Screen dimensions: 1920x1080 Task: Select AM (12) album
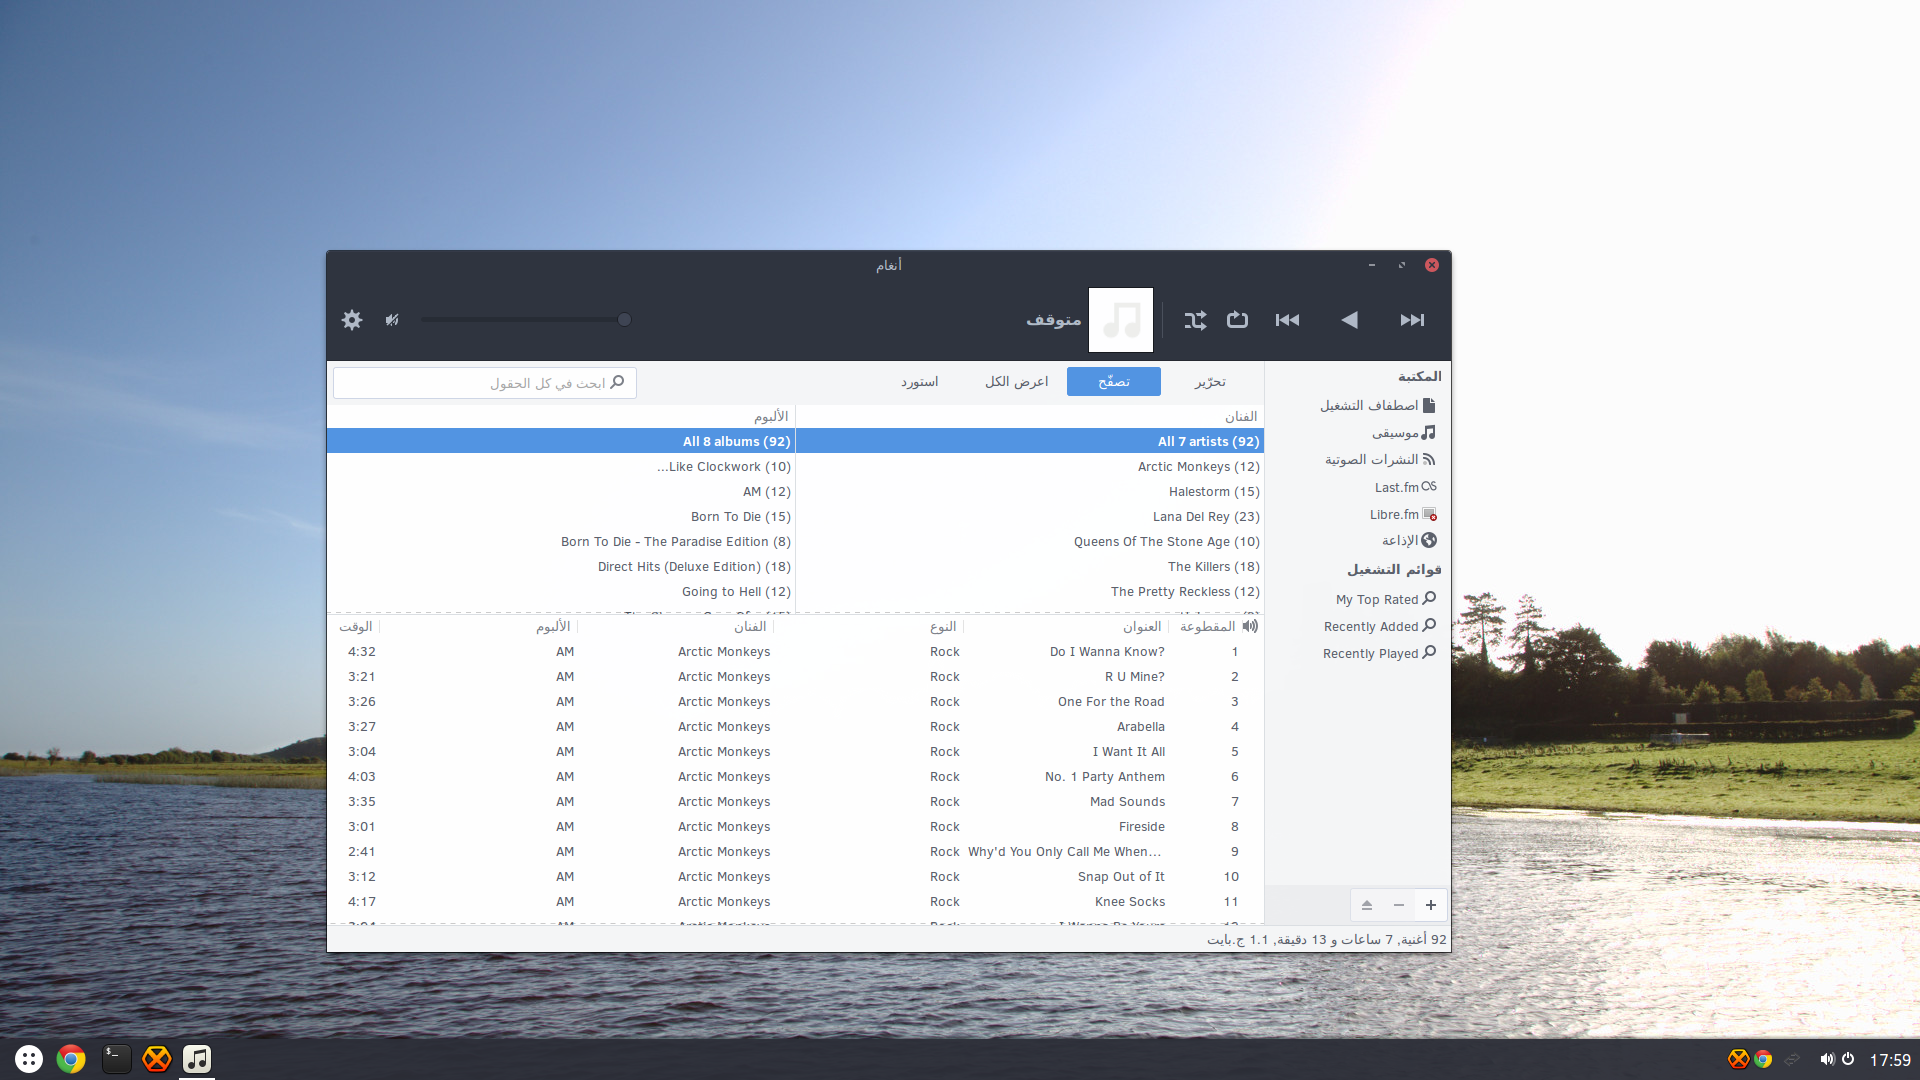pos(561,492)
